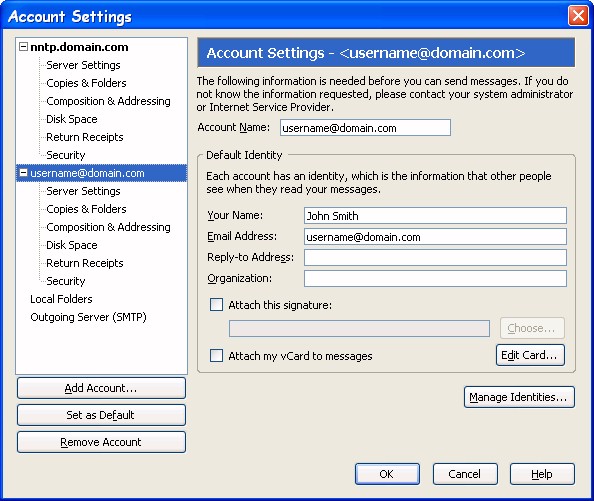Select Disk Space under username@domain.com
Viewport: 594px width, 501px height.
click(72, 245)
